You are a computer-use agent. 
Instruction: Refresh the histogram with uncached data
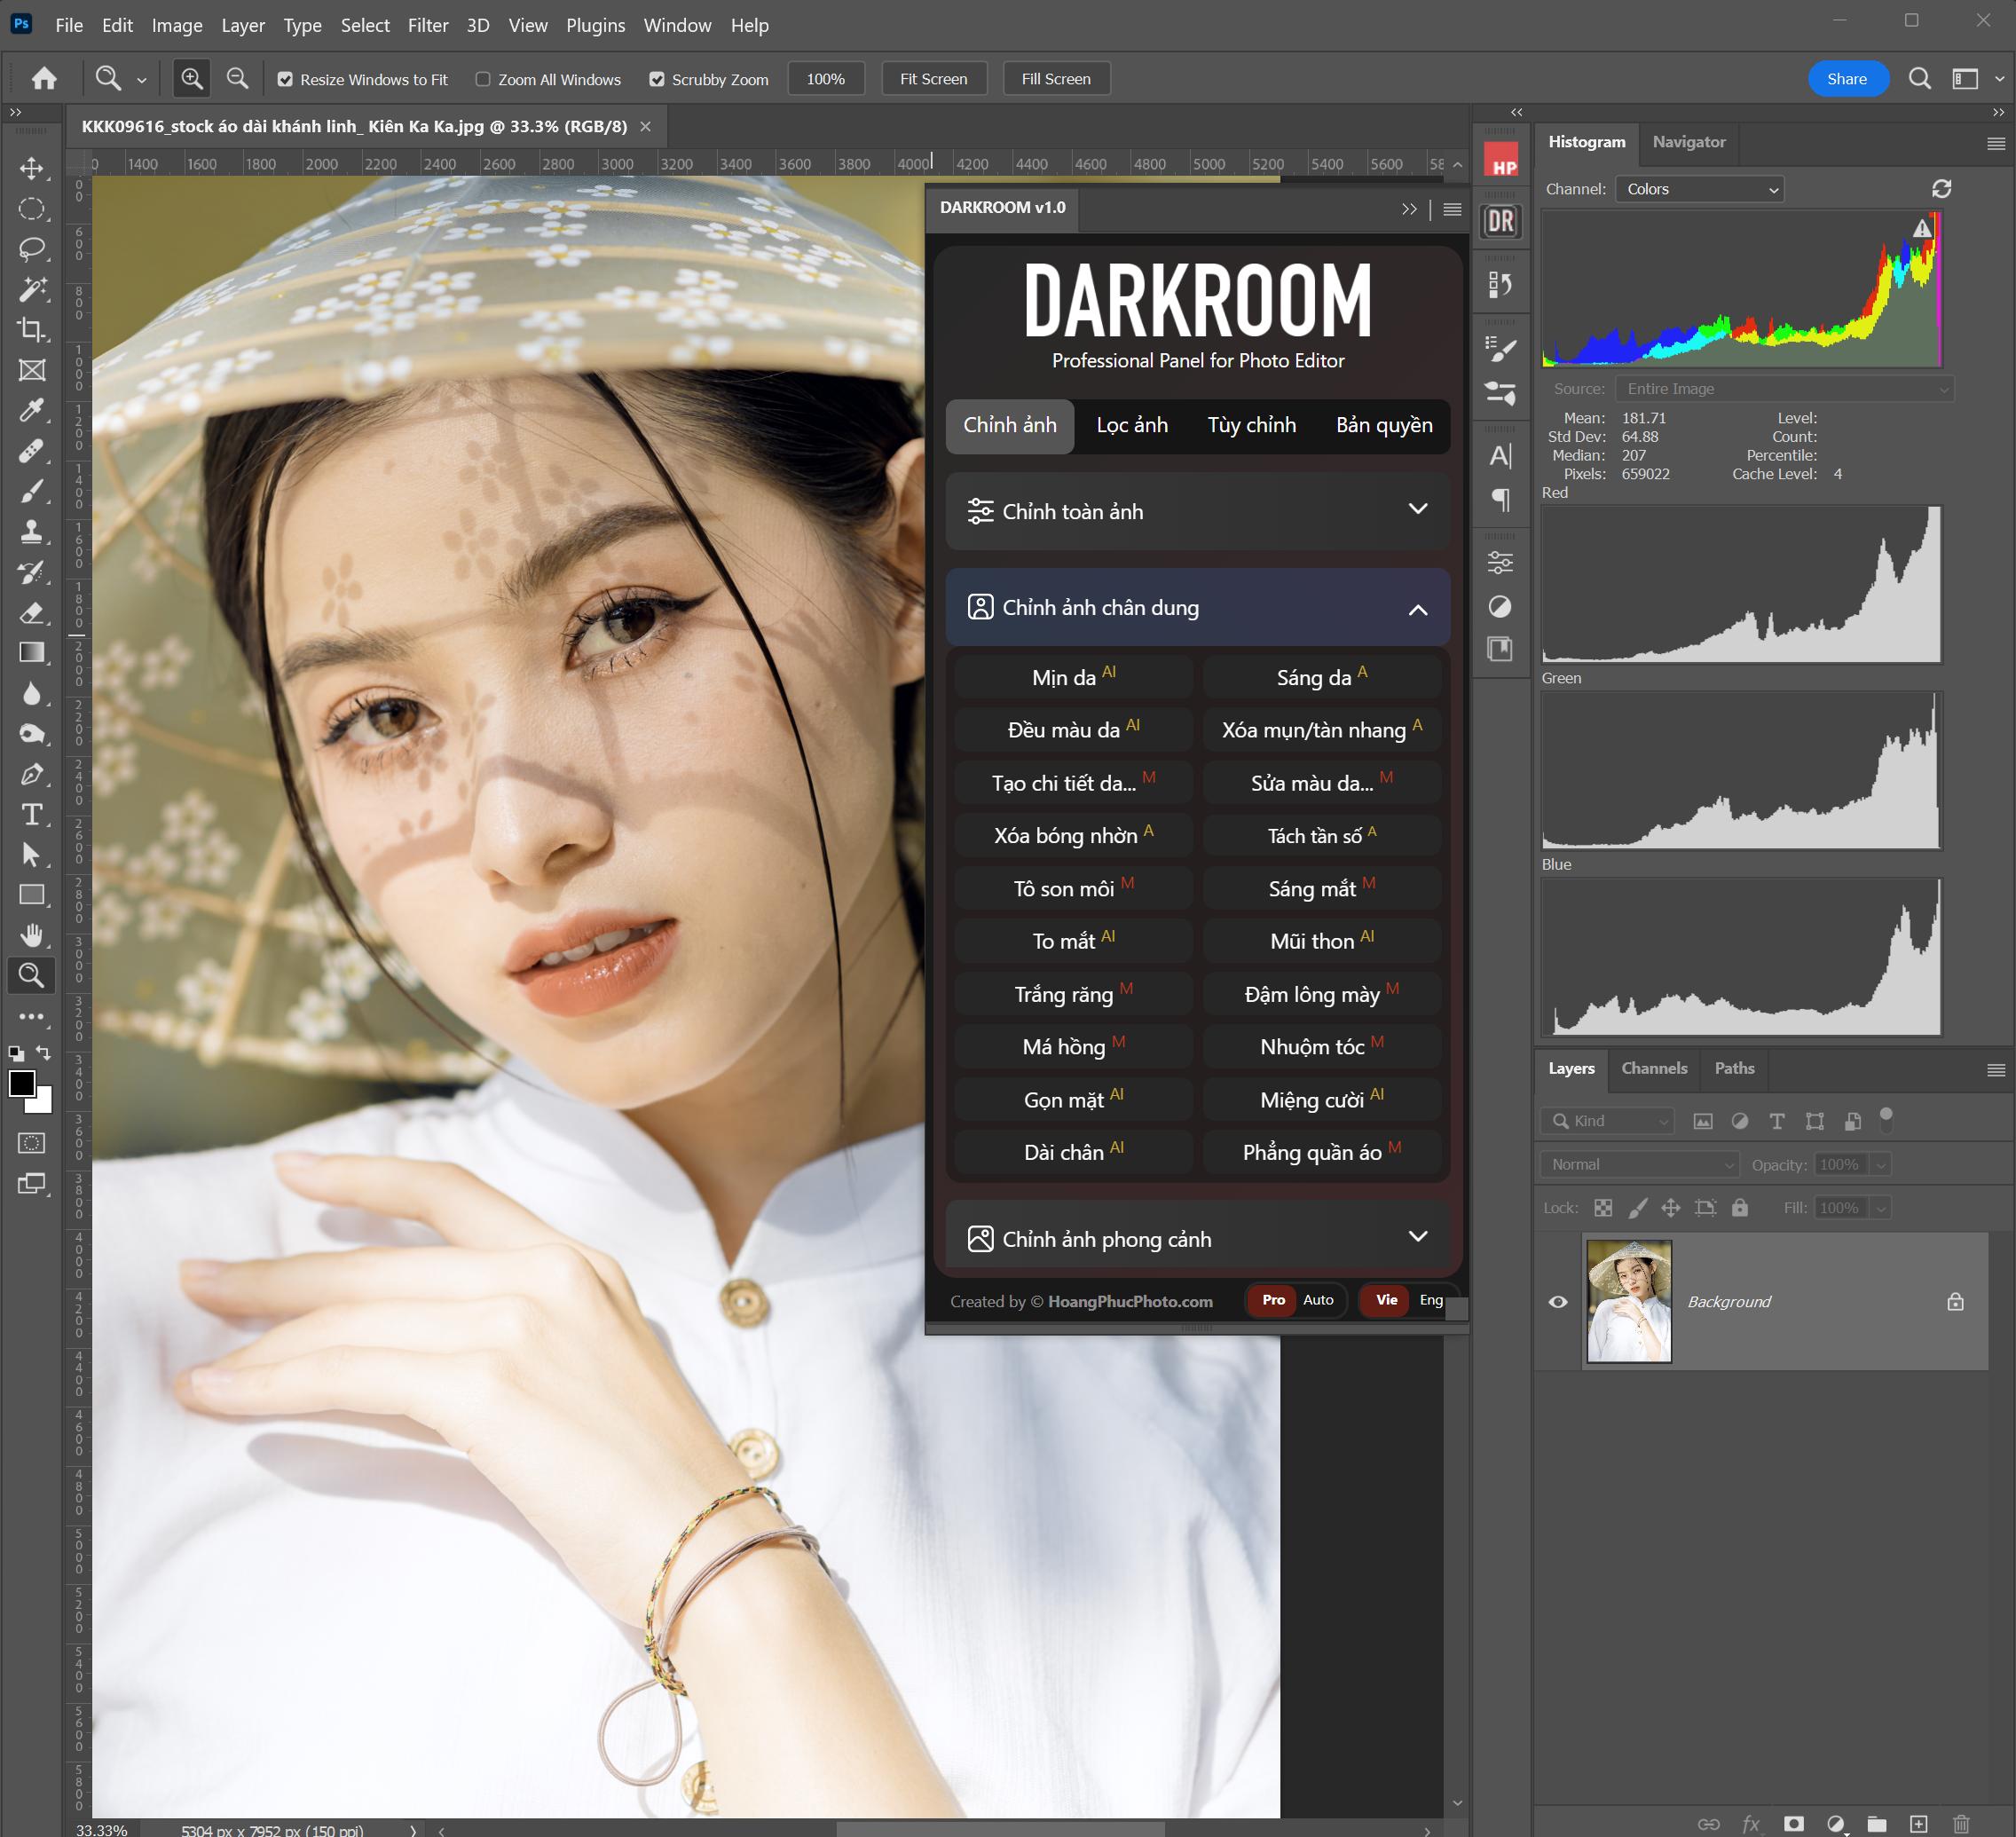point(1941,189)
